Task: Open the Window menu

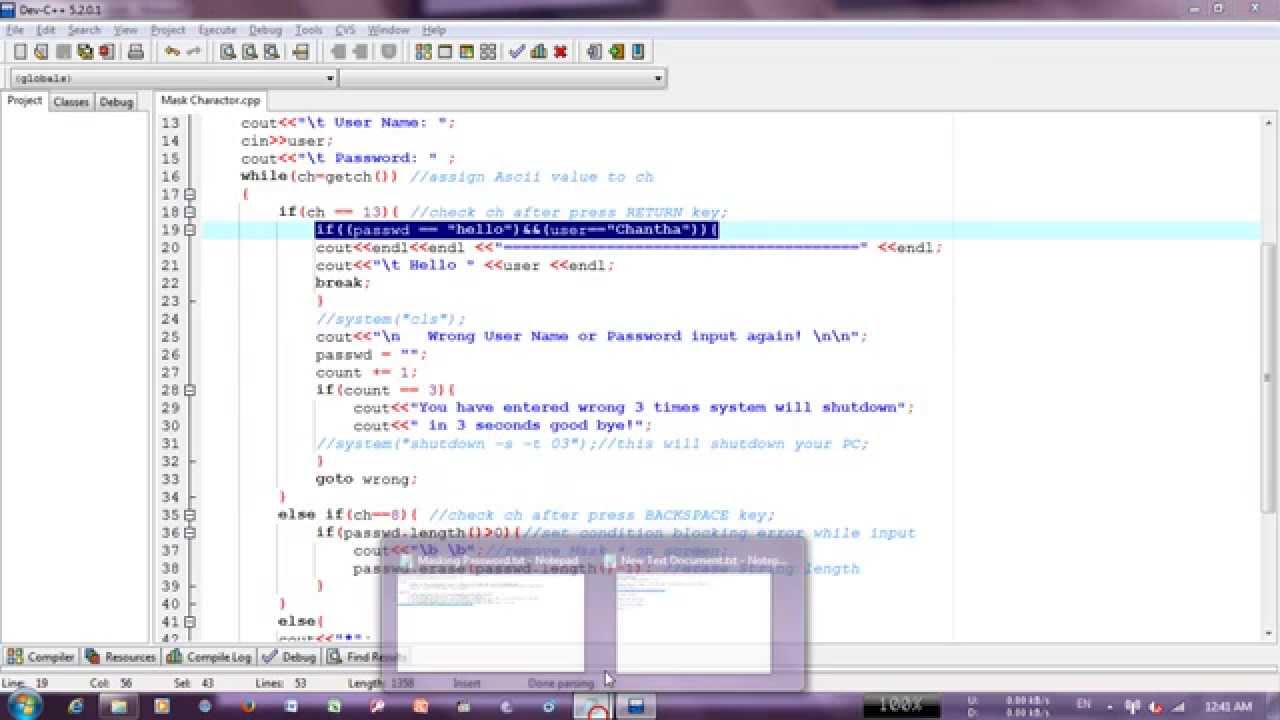Action: [388, 30]
